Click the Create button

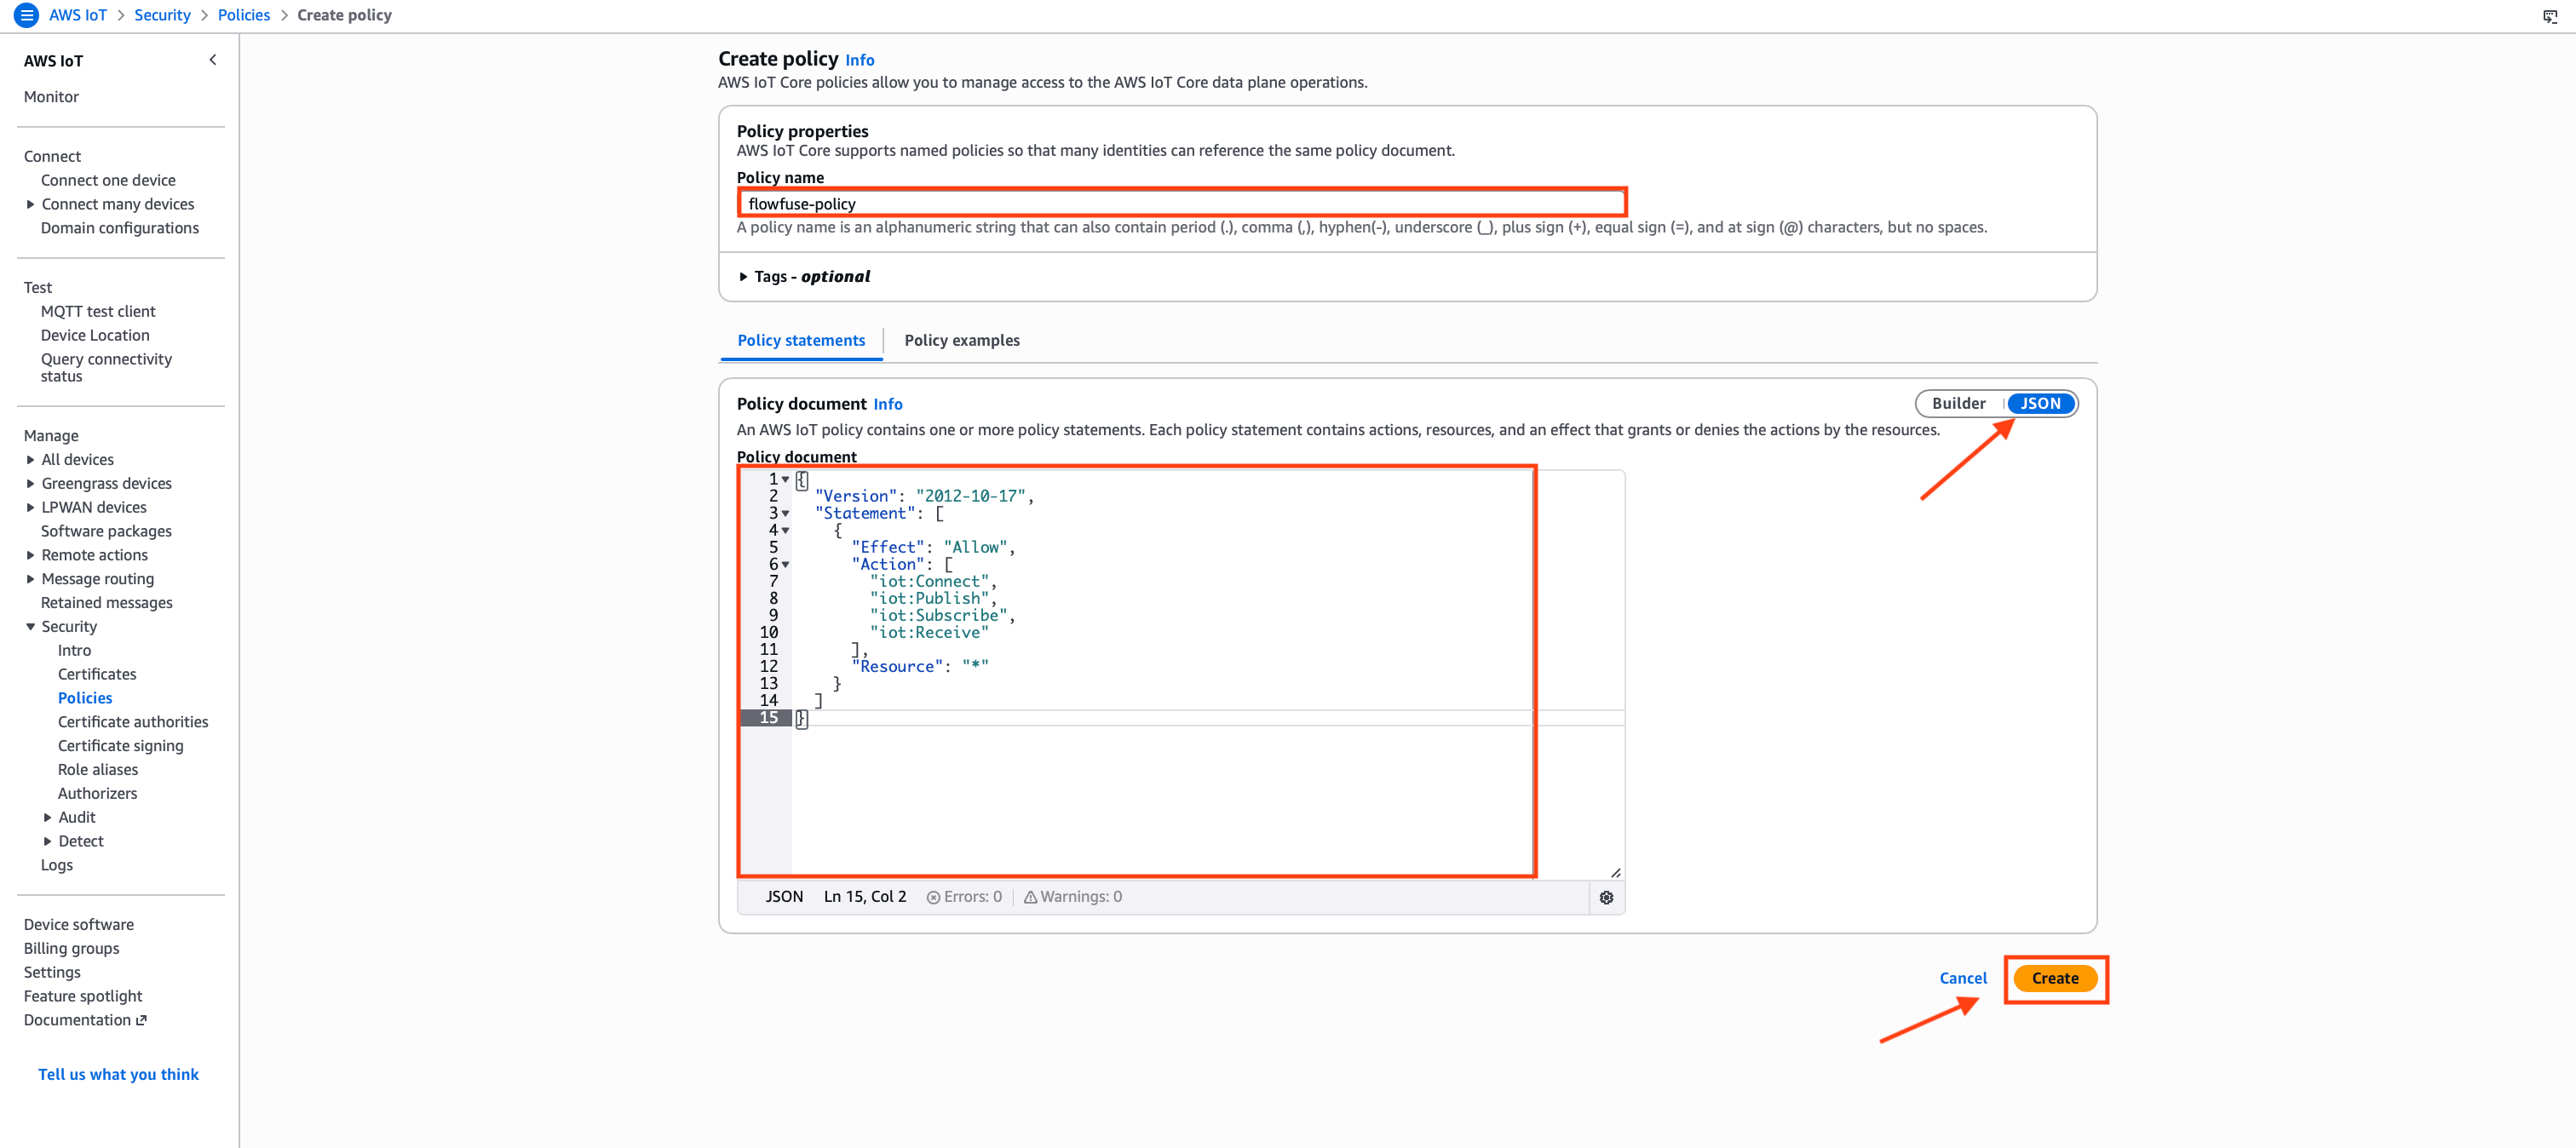pos(2055,978)
